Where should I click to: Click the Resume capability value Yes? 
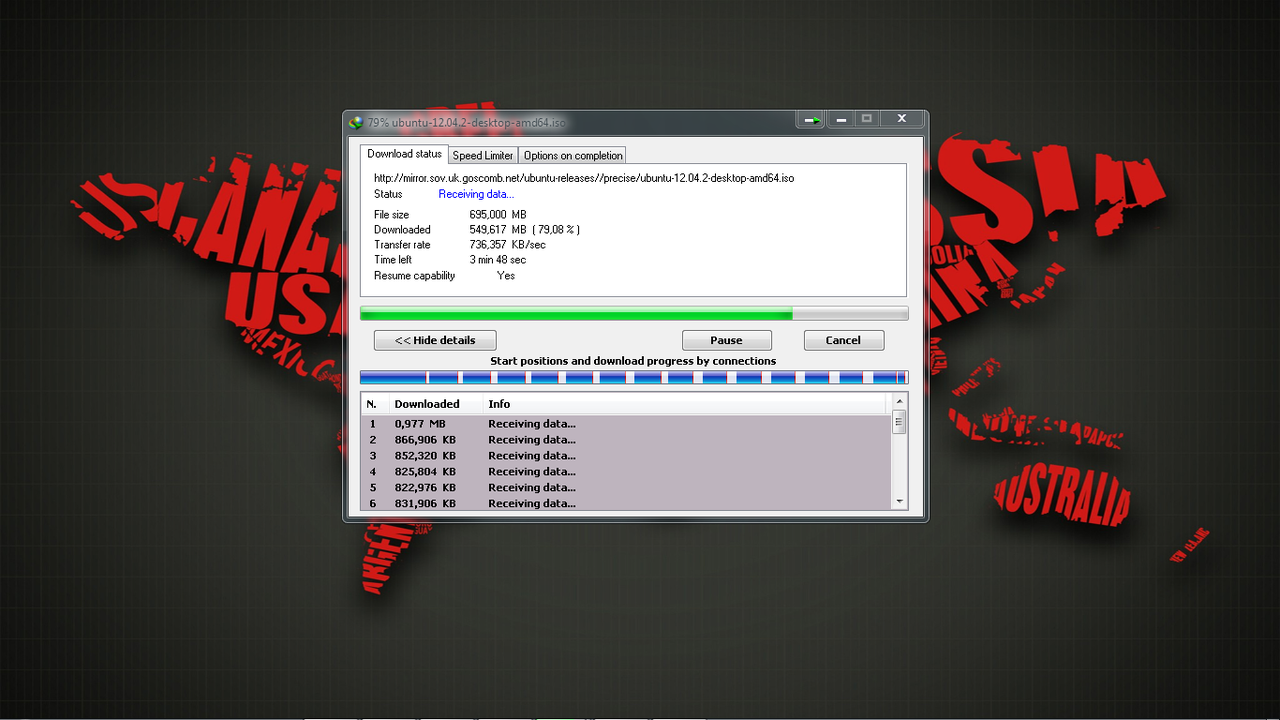(506, 276)
